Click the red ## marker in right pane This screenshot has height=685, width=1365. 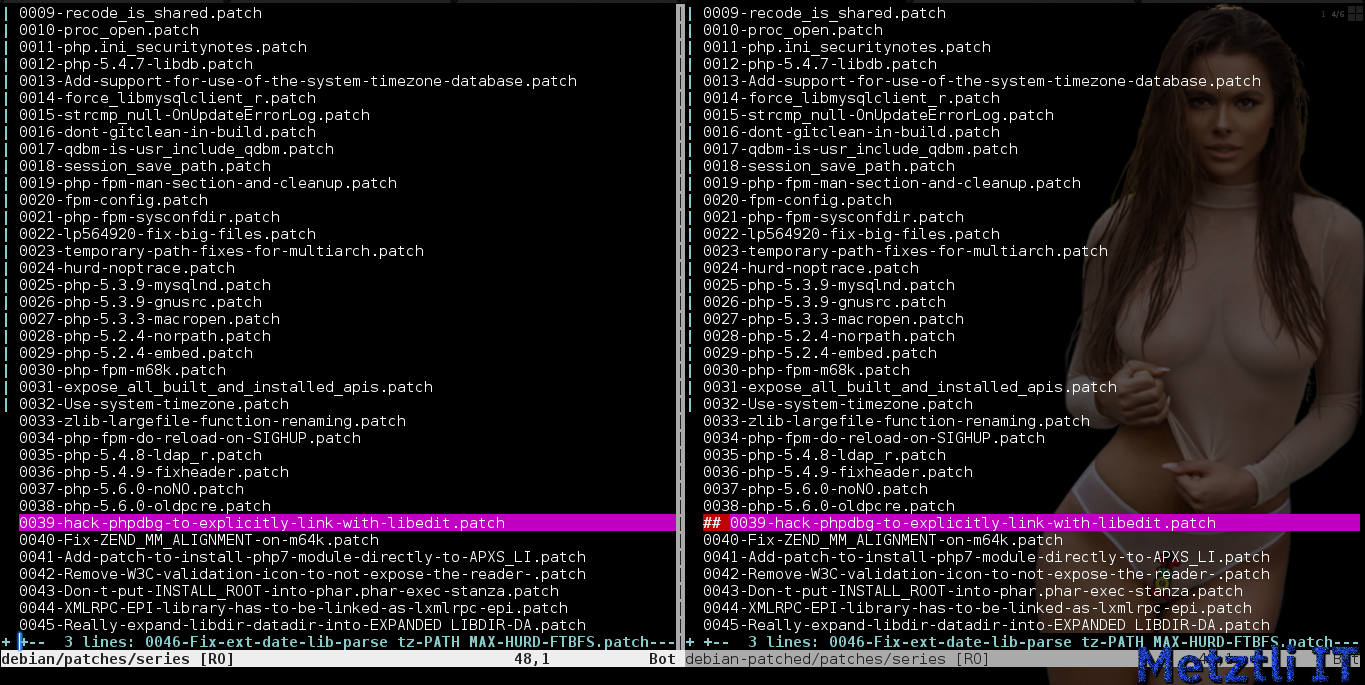tap(712, 523)
